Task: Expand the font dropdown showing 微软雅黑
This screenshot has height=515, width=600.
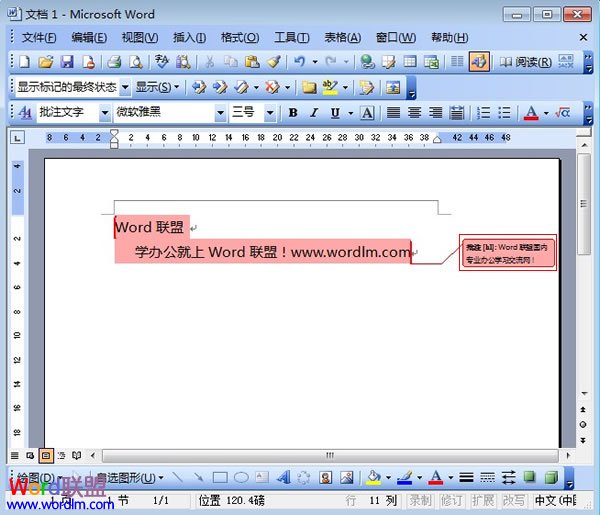Action: (x=220, y=113)
